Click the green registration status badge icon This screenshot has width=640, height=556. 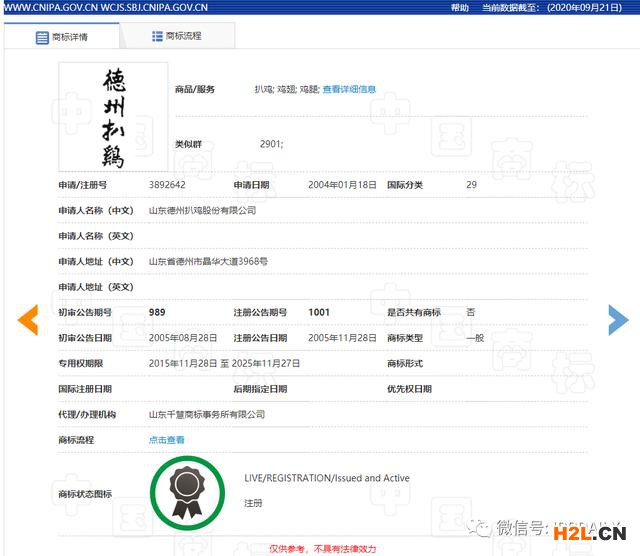tap(187, 493)
